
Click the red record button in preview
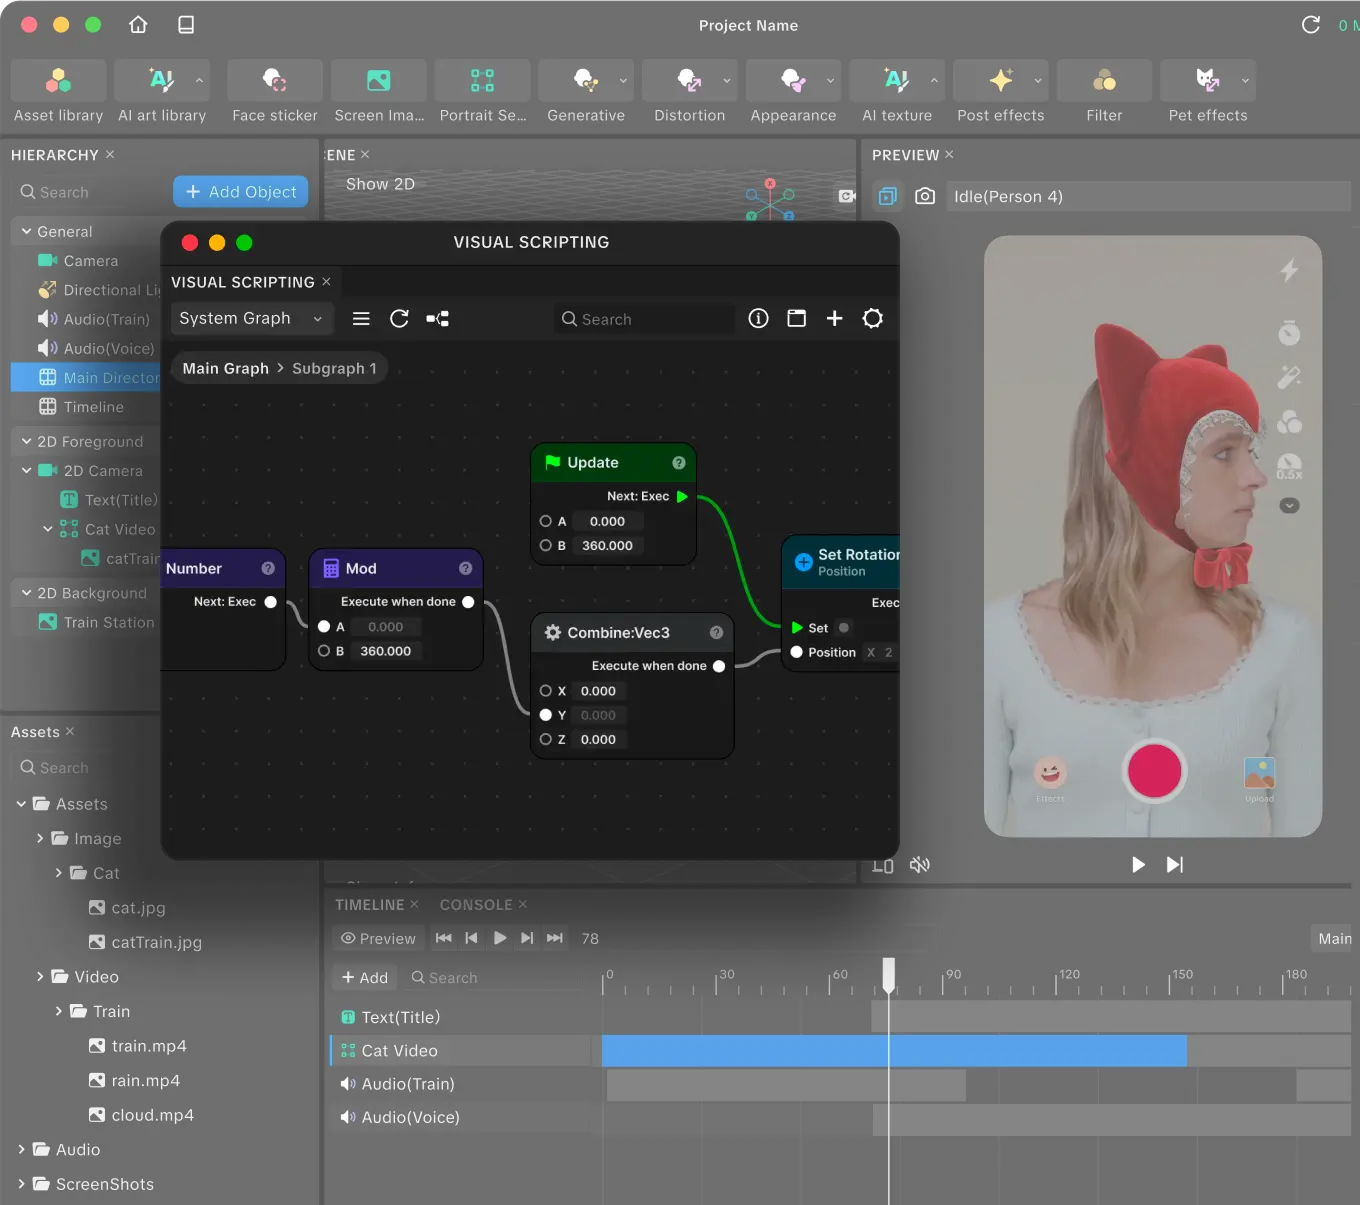(x=1155, y=772)
